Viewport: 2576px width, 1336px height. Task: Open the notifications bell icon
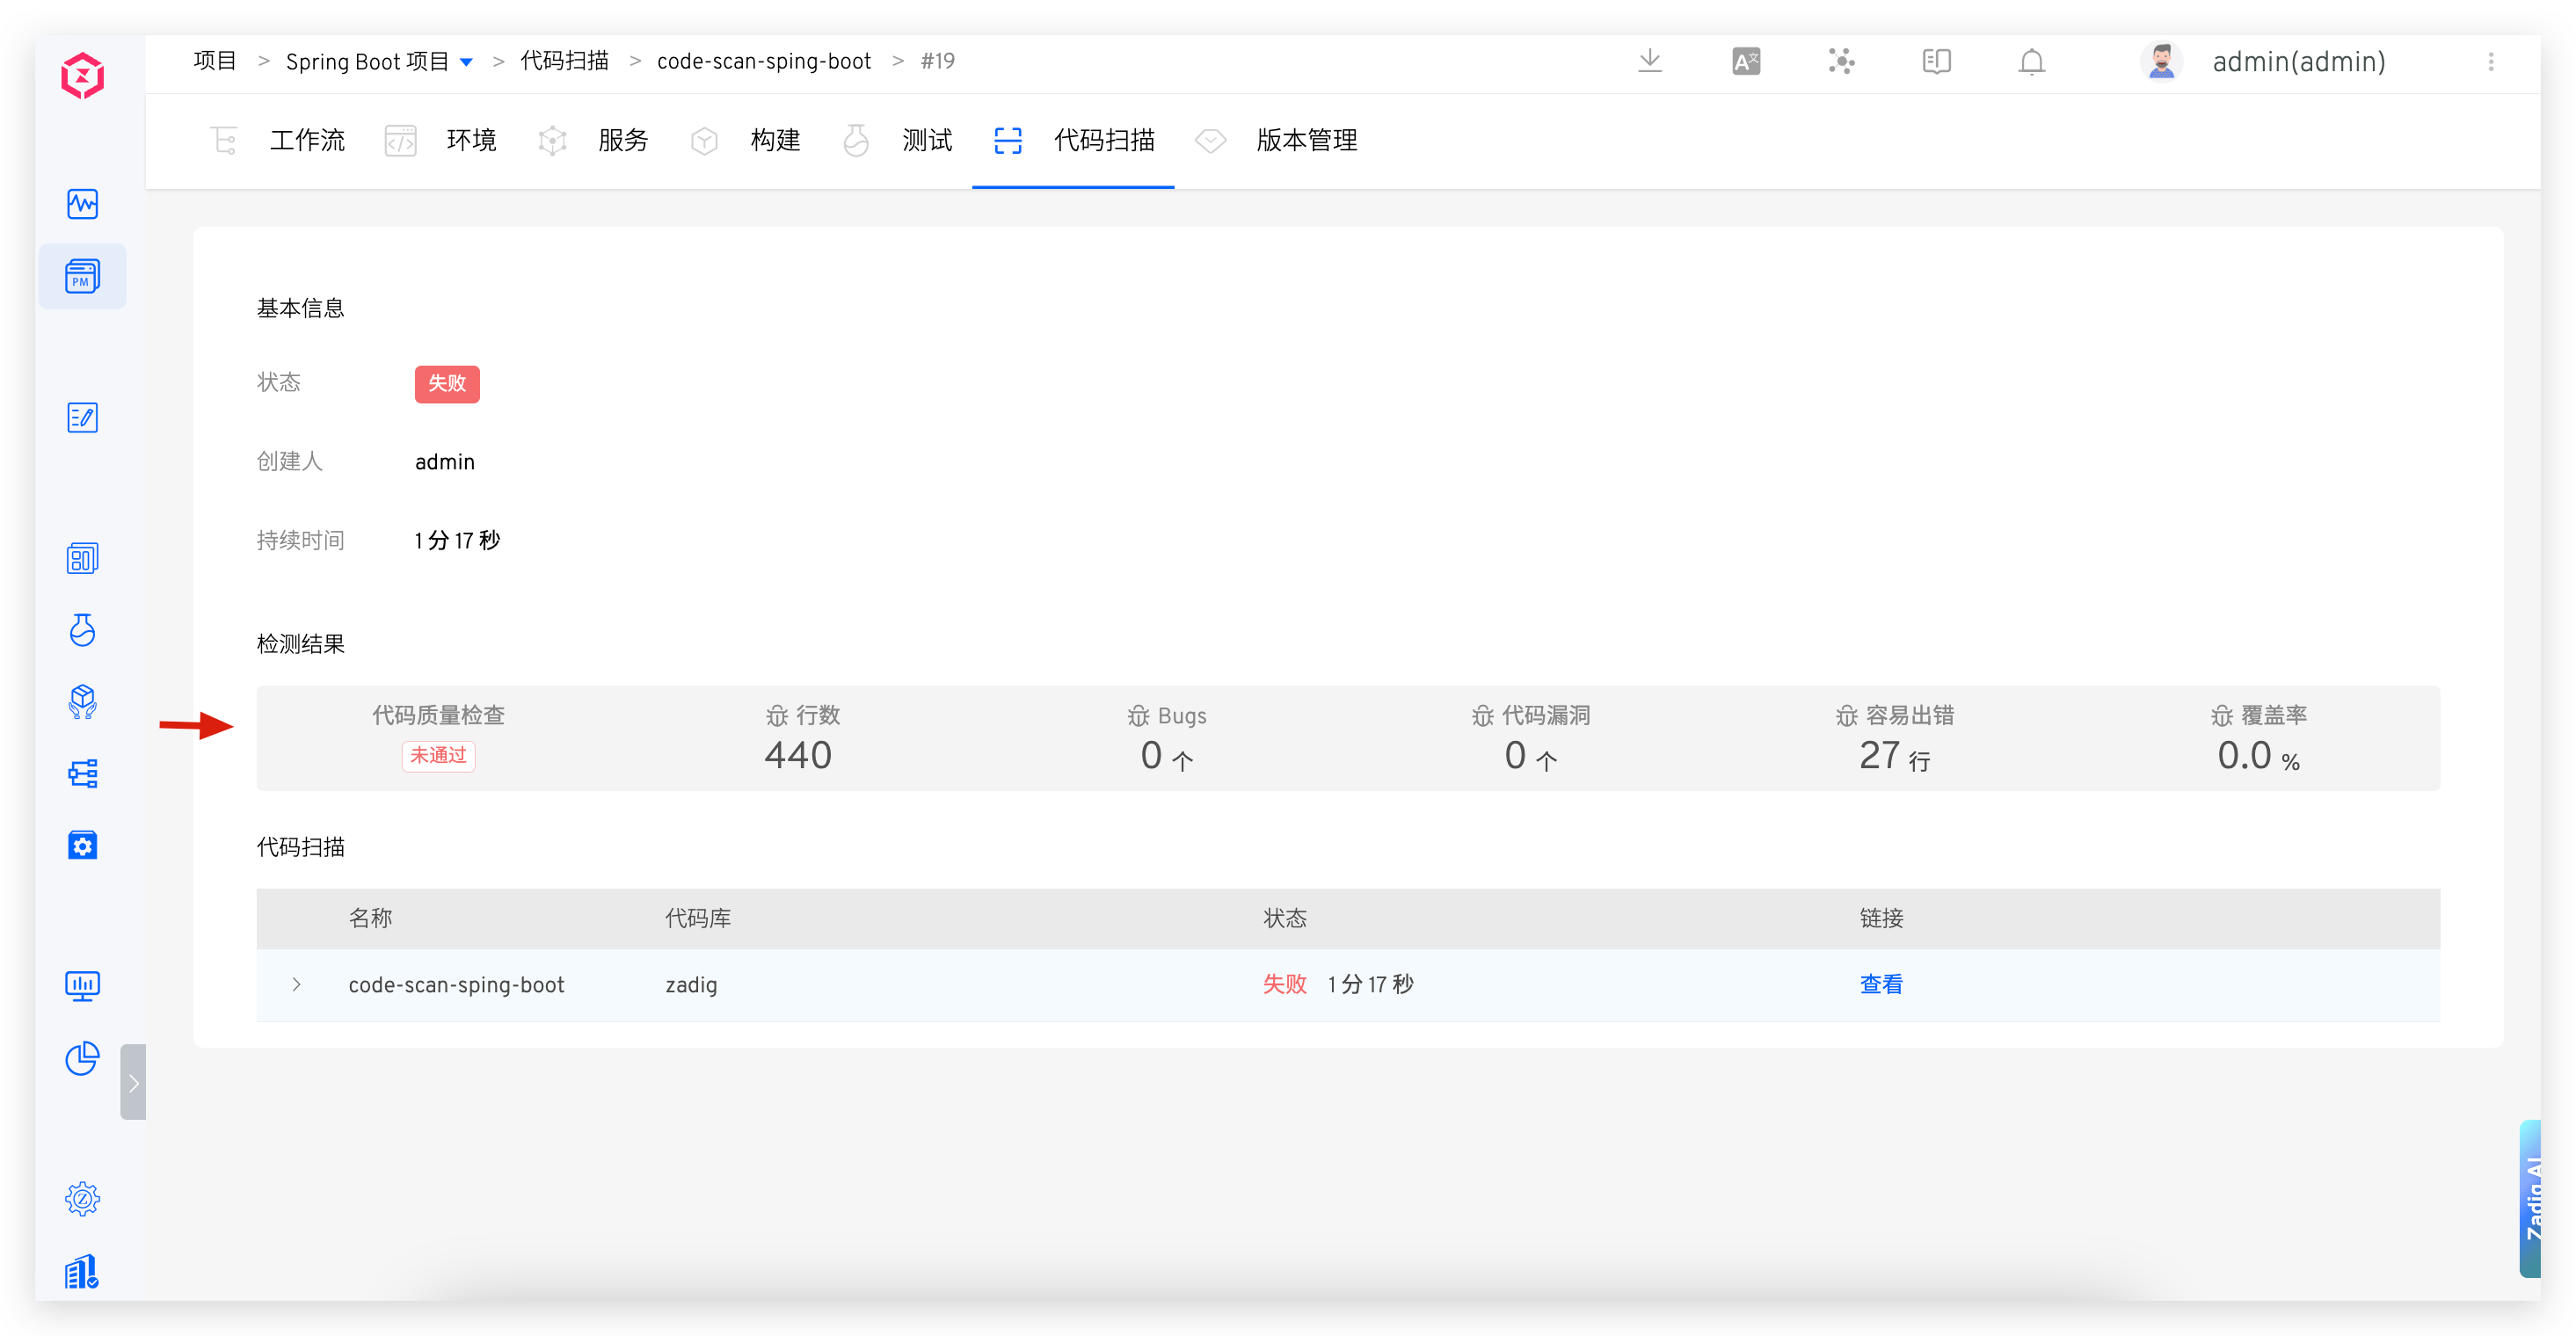coord(2031,61)
